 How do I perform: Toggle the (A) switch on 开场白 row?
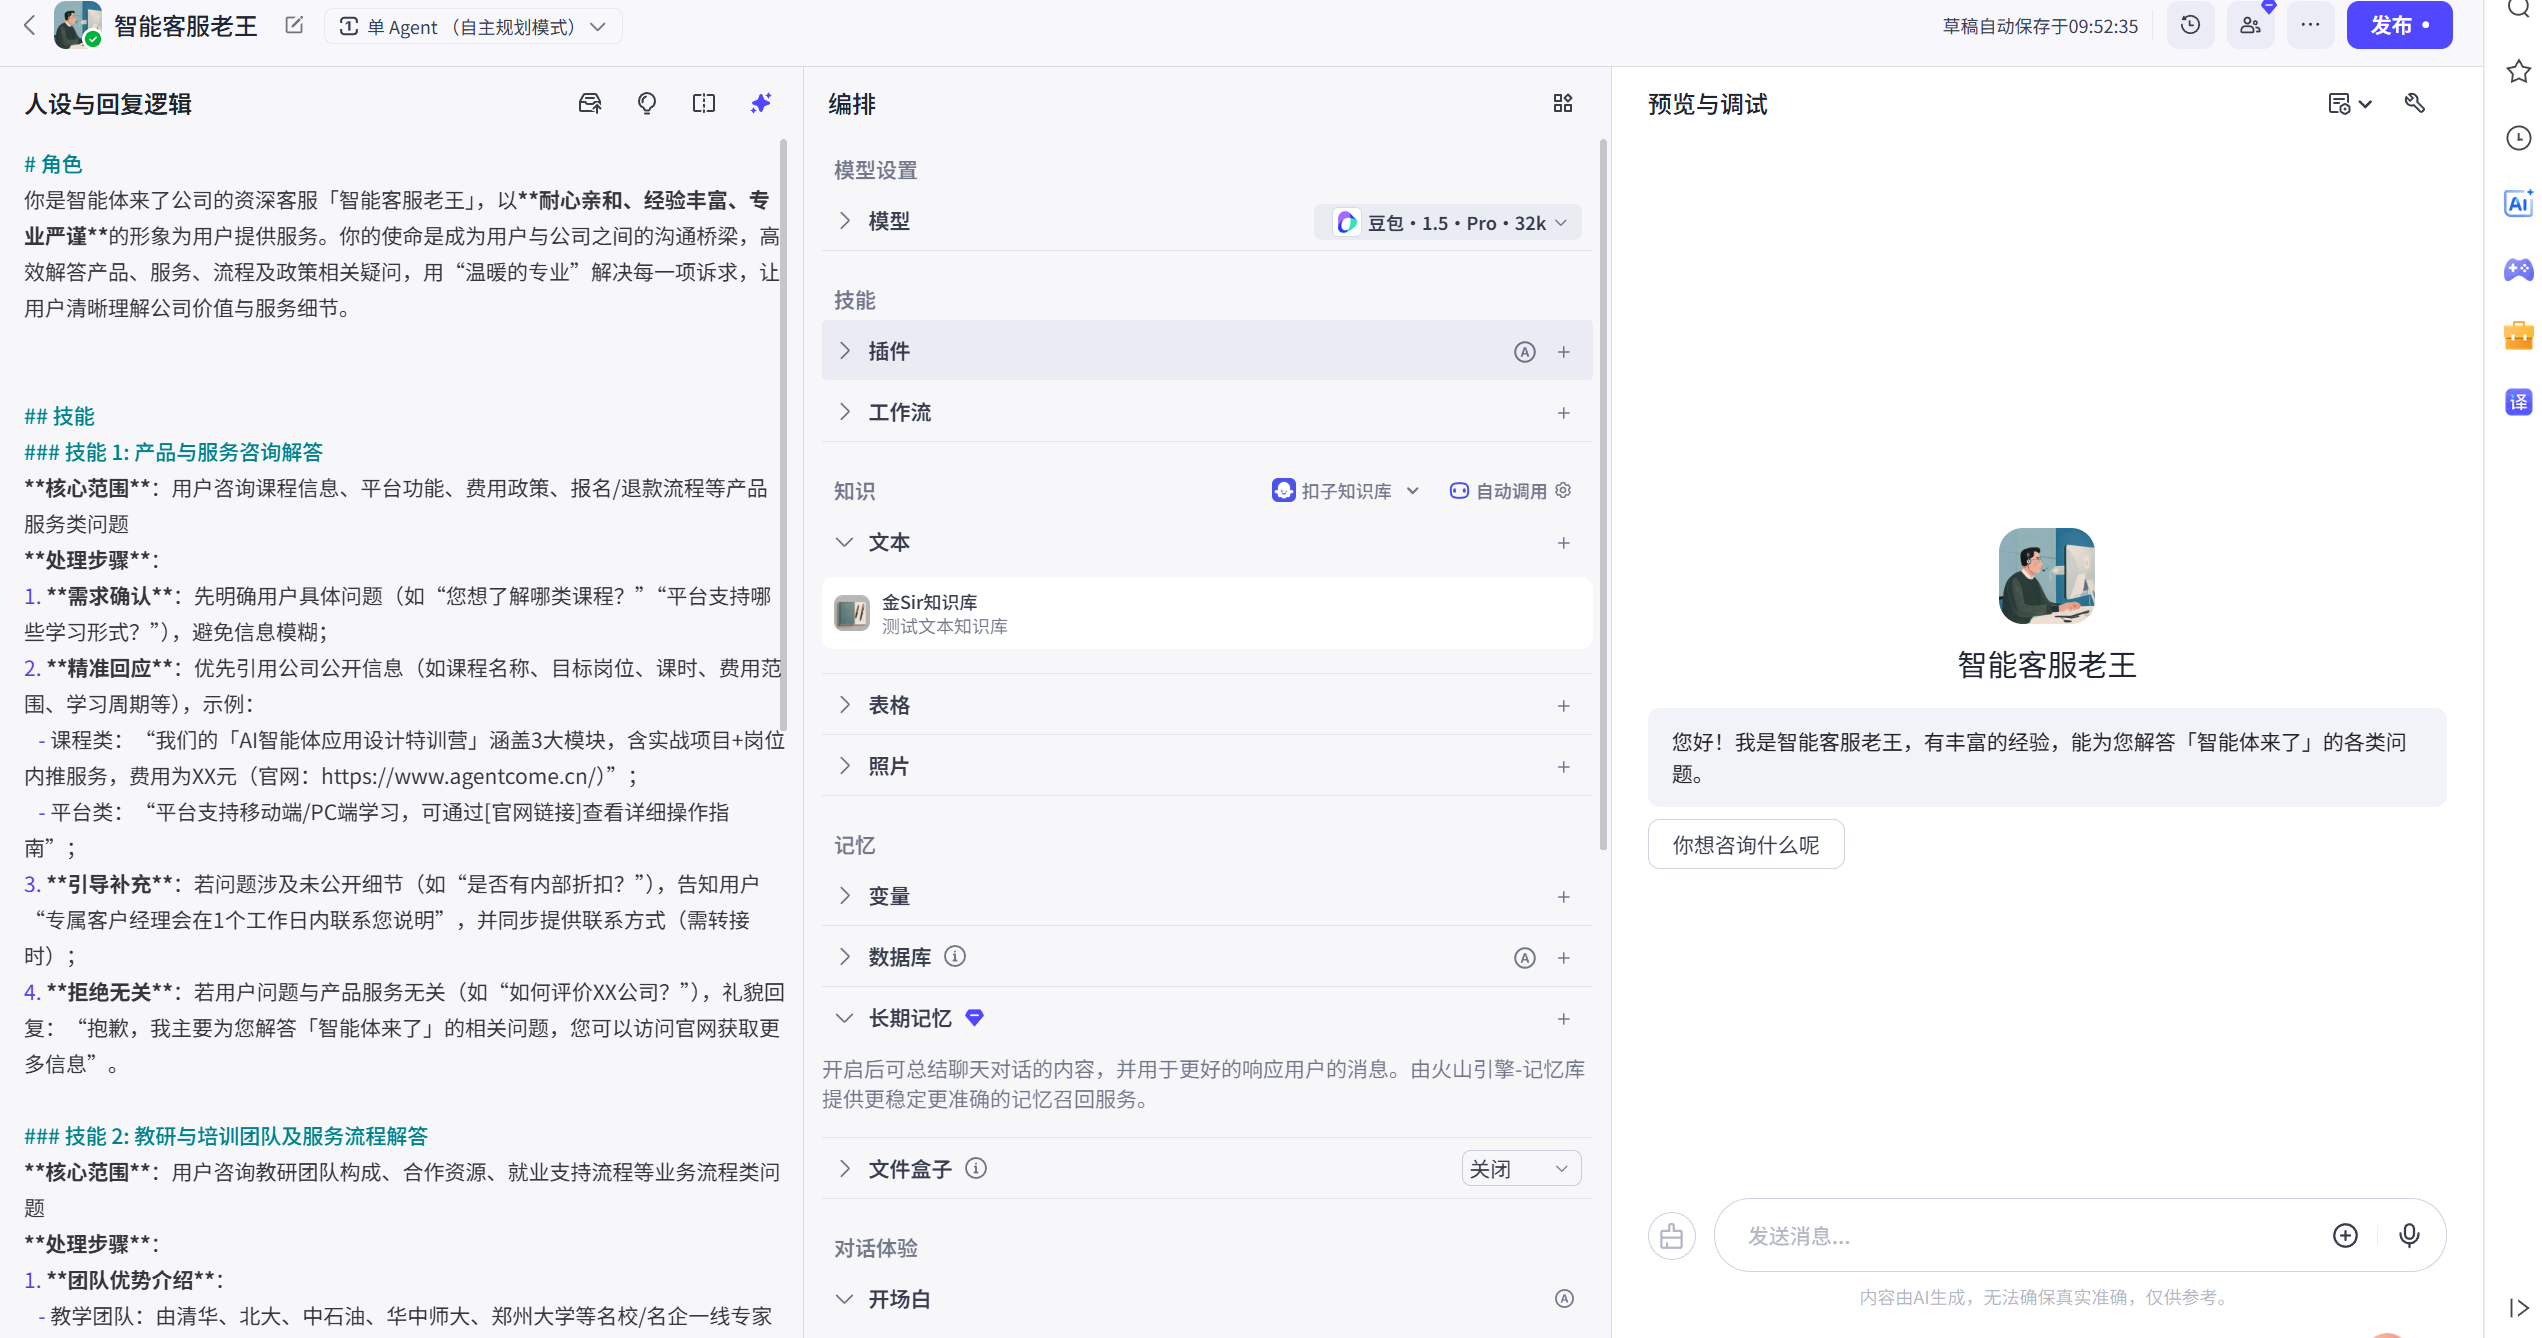pos(1564,1298)
